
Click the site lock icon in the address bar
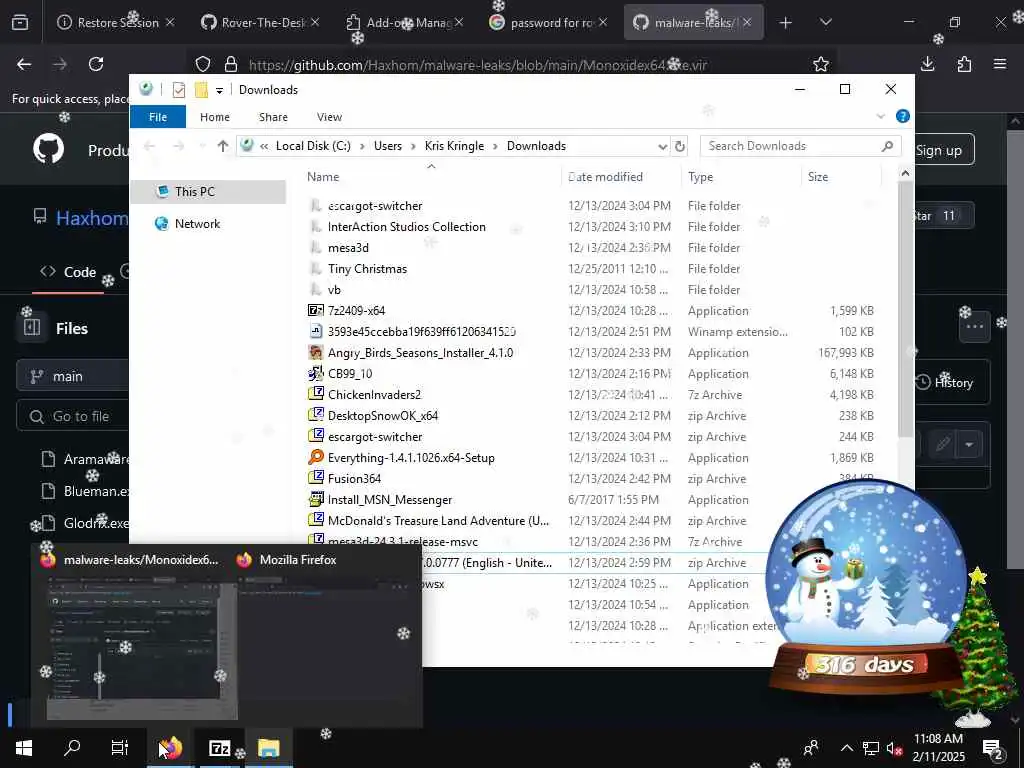[231, 64]
